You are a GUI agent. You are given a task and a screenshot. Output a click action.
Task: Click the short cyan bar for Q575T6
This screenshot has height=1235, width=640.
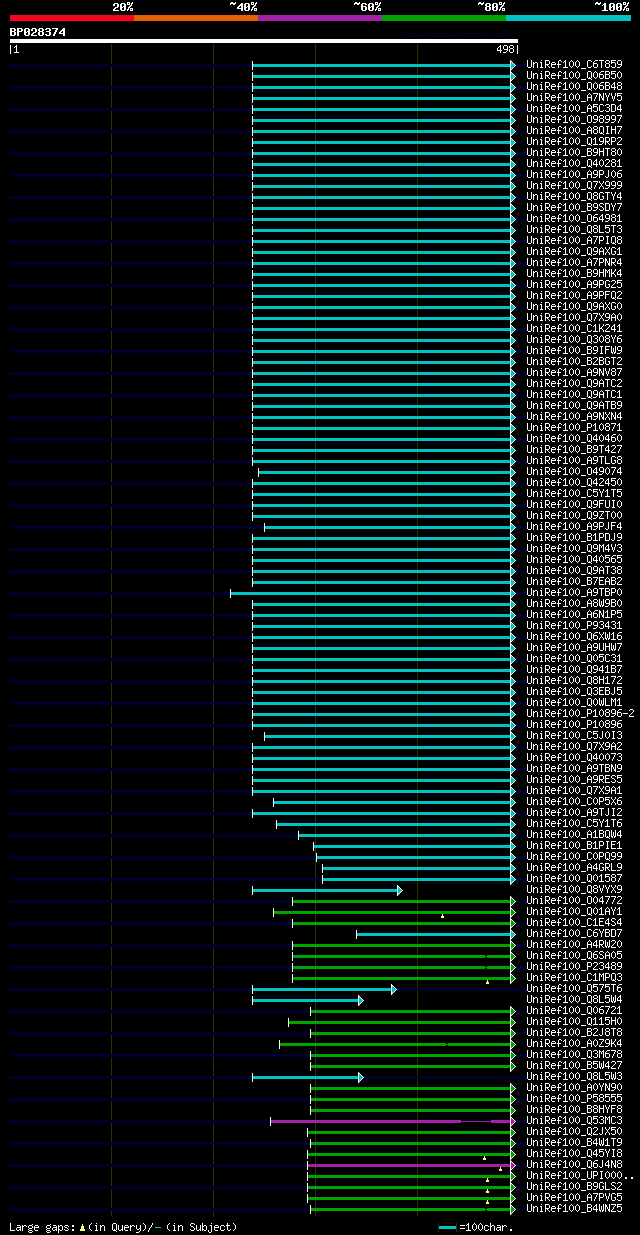(x=324, y=989)
